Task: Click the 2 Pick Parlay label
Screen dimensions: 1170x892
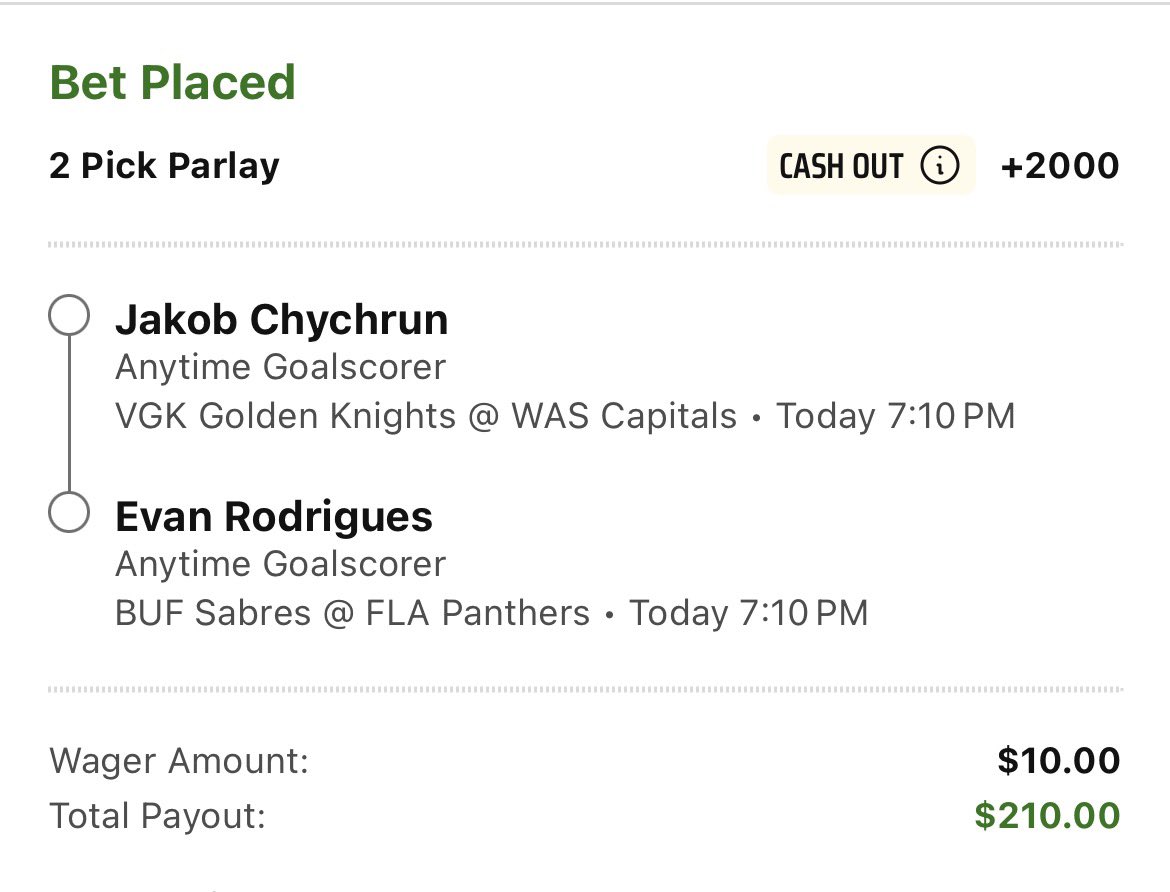Action: point(164,166)
